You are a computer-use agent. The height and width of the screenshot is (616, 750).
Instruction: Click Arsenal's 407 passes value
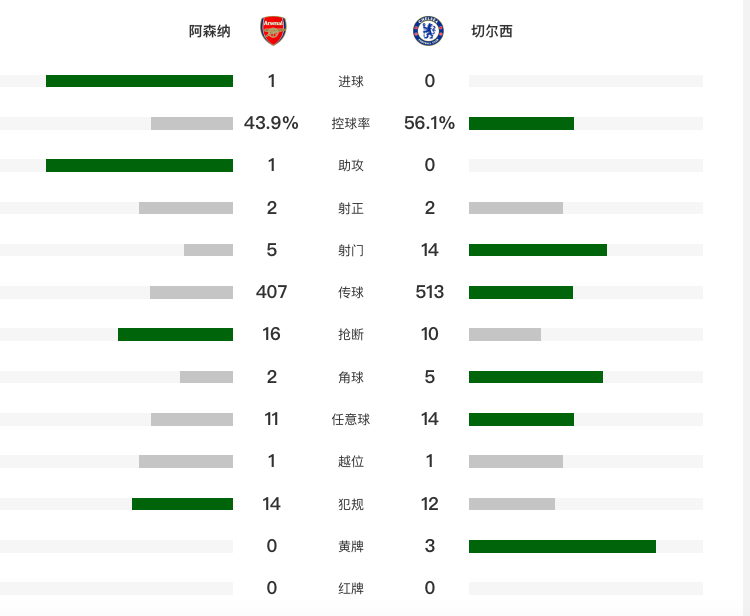pos(271,292)
